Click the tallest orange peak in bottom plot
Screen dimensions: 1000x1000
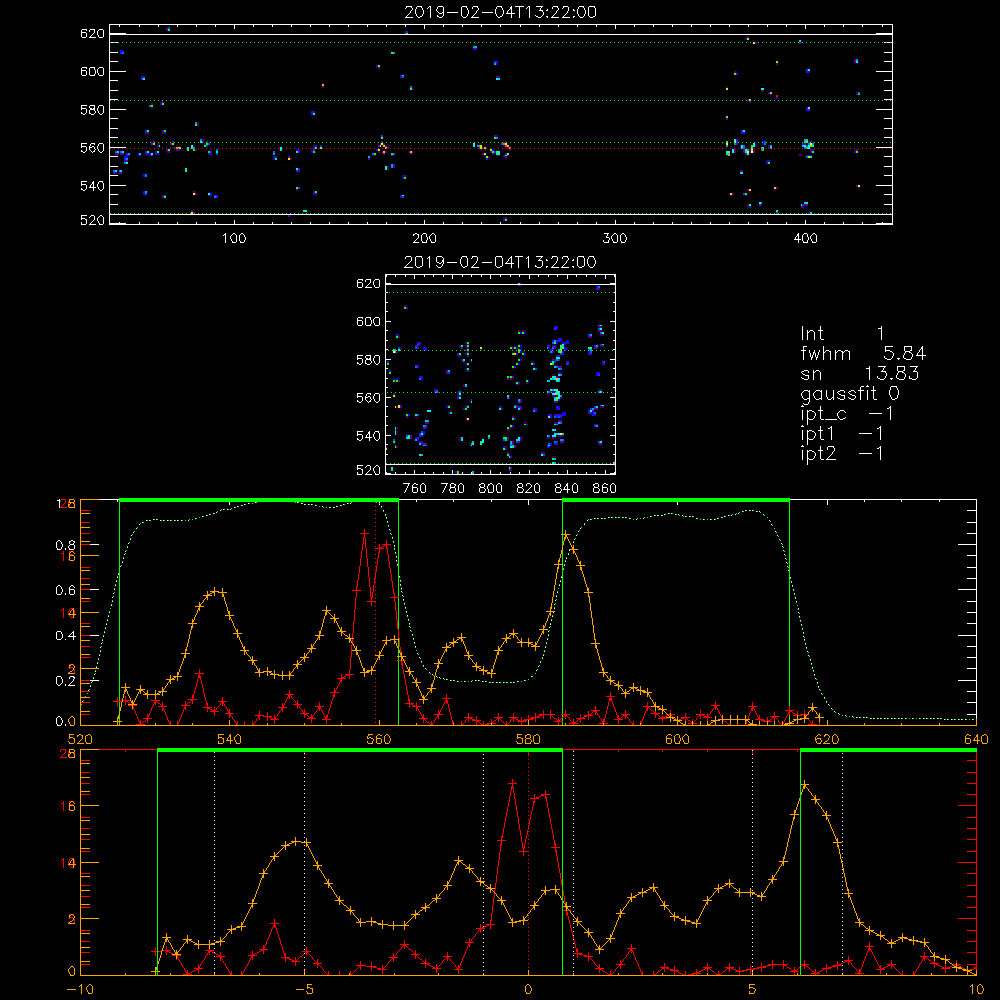pyautogui.click(x=805, y=784)
